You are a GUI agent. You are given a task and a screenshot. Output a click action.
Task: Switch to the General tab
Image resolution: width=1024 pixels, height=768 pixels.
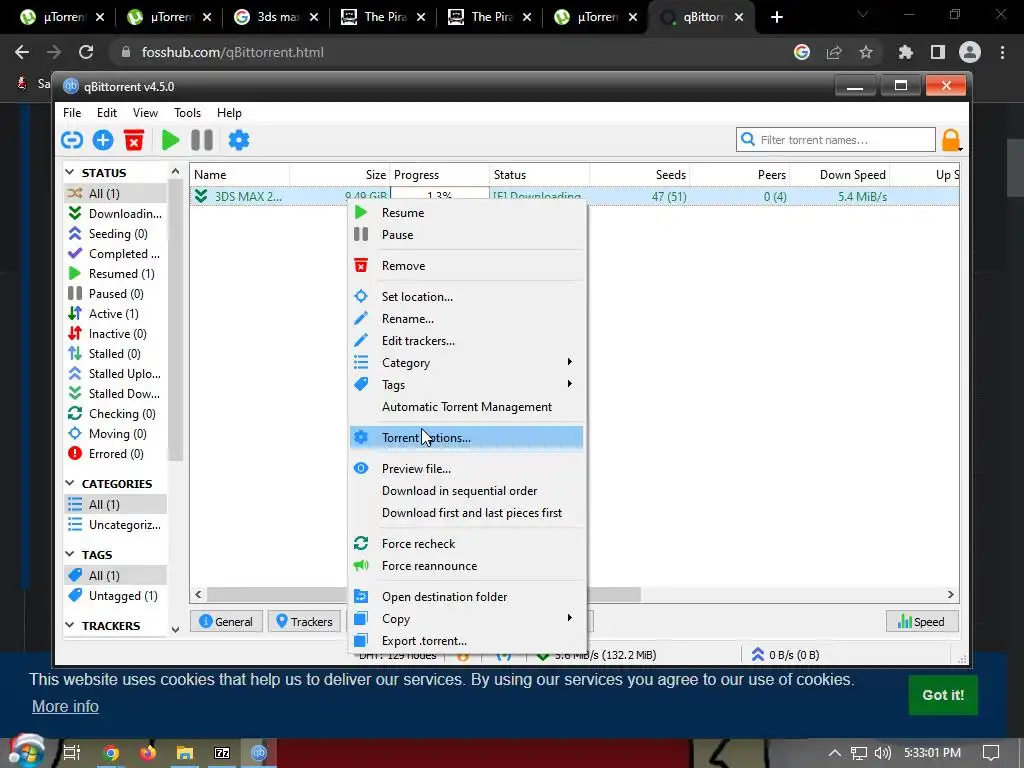tap(226, 622)
